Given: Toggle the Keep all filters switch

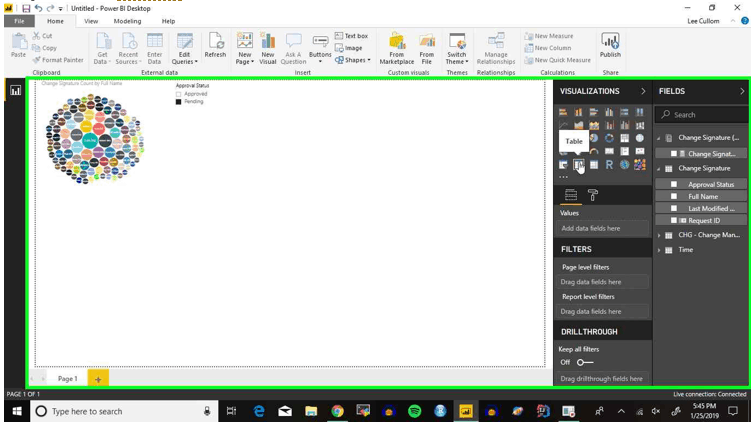Looking at the screenshot, I should click(585, 362).
